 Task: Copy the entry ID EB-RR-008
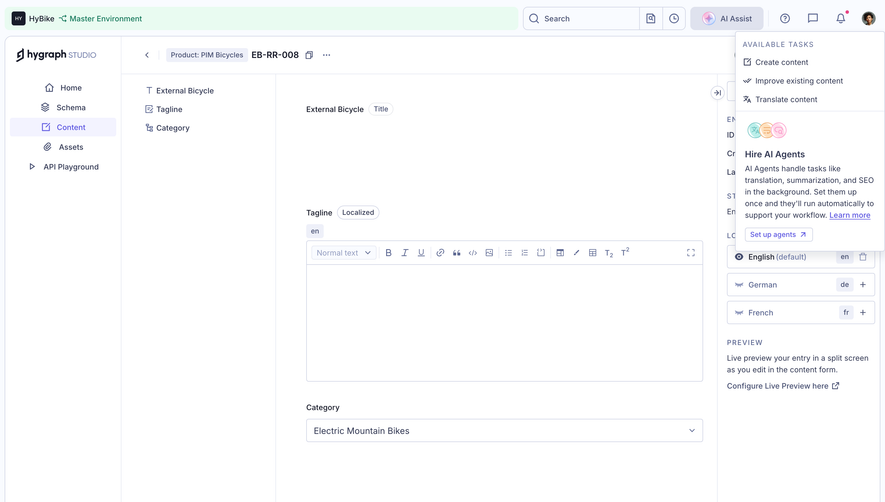pos(309,55)
